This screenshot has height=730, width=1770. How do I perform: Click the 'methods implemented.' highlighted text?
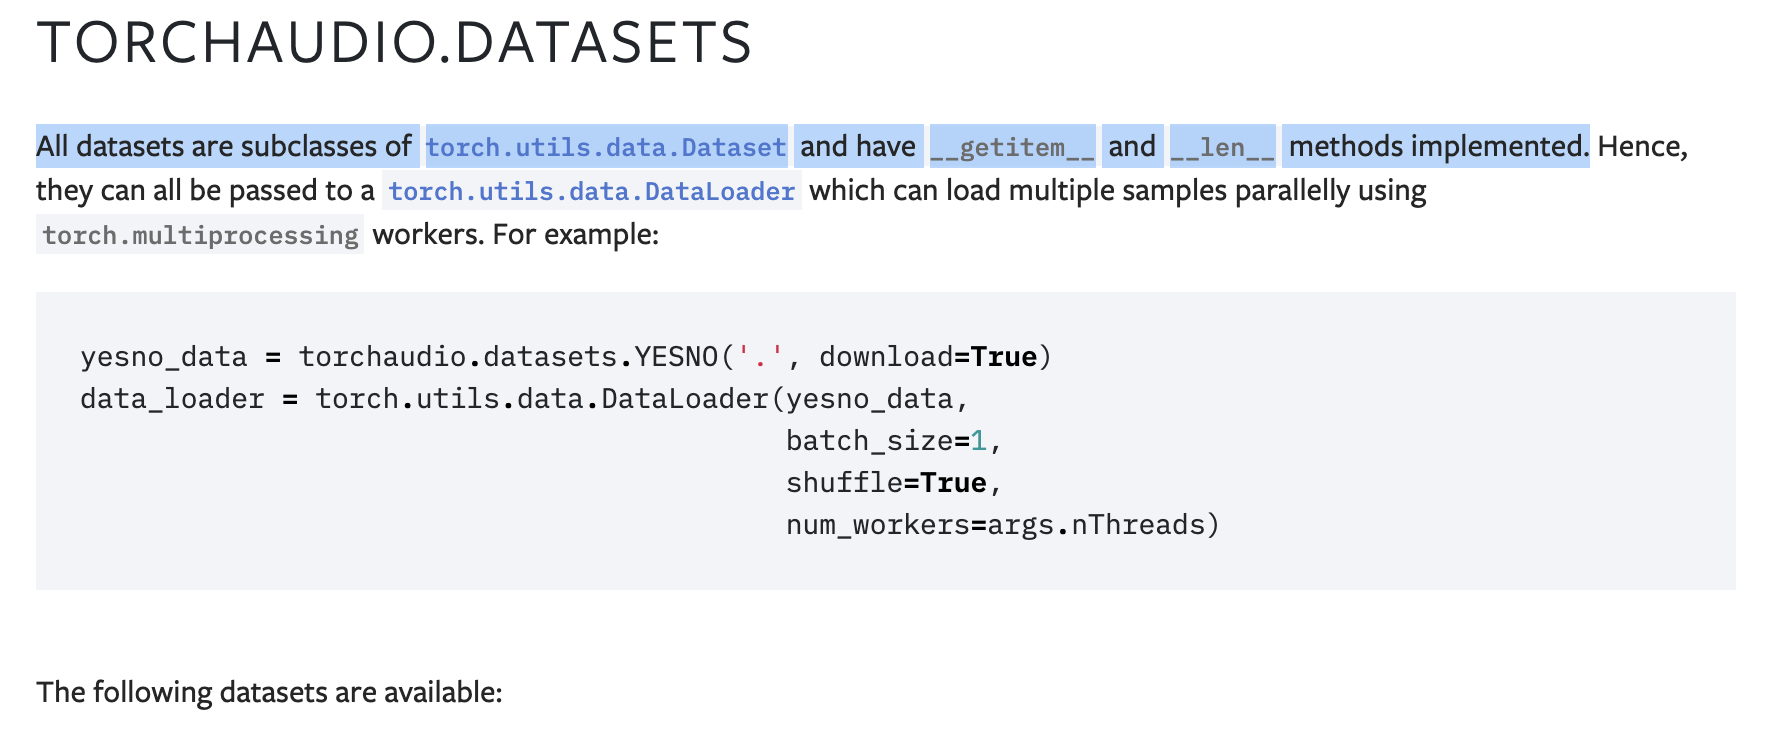(1438, 147)
